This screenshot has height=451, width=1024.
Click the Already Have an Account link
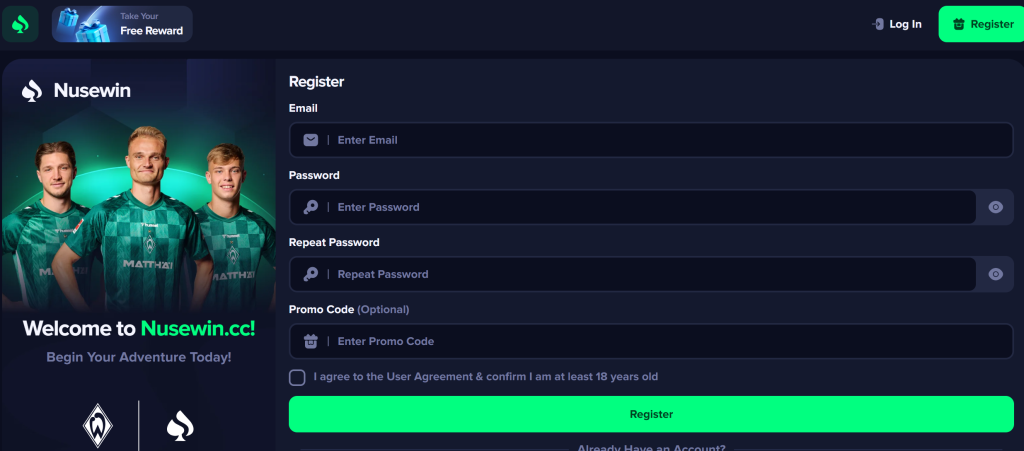(651, 447)
